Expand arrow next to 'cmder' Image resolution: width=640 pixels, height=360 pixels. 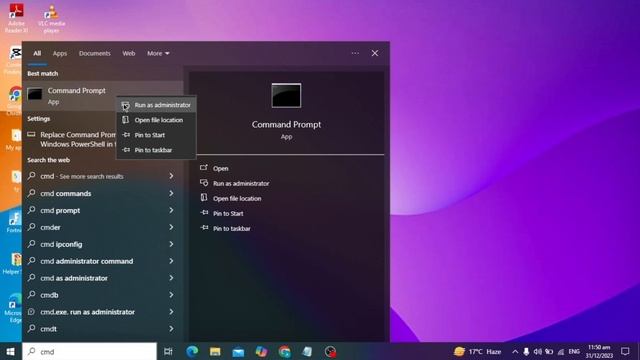click(x=171, y=227)
